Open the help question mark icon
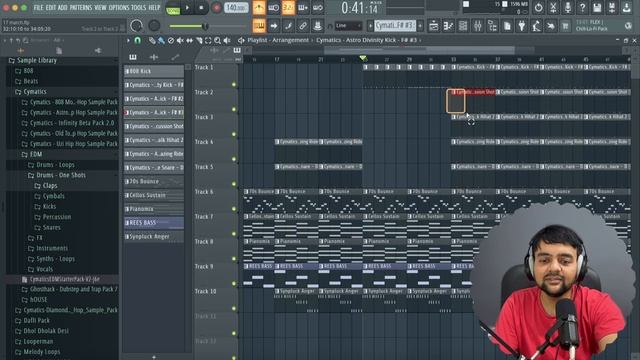The image size is (640, 360). (582, 7)
